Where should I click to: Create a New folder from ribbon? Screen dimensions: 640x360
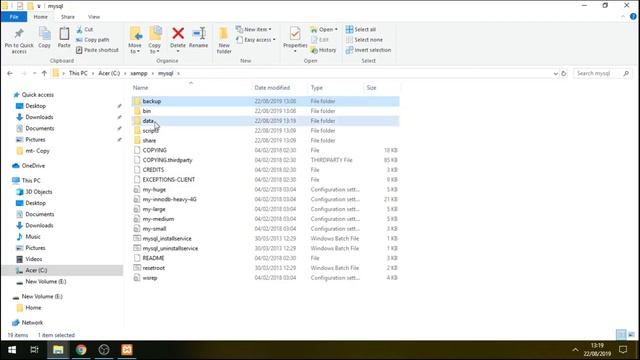(224, 40)
